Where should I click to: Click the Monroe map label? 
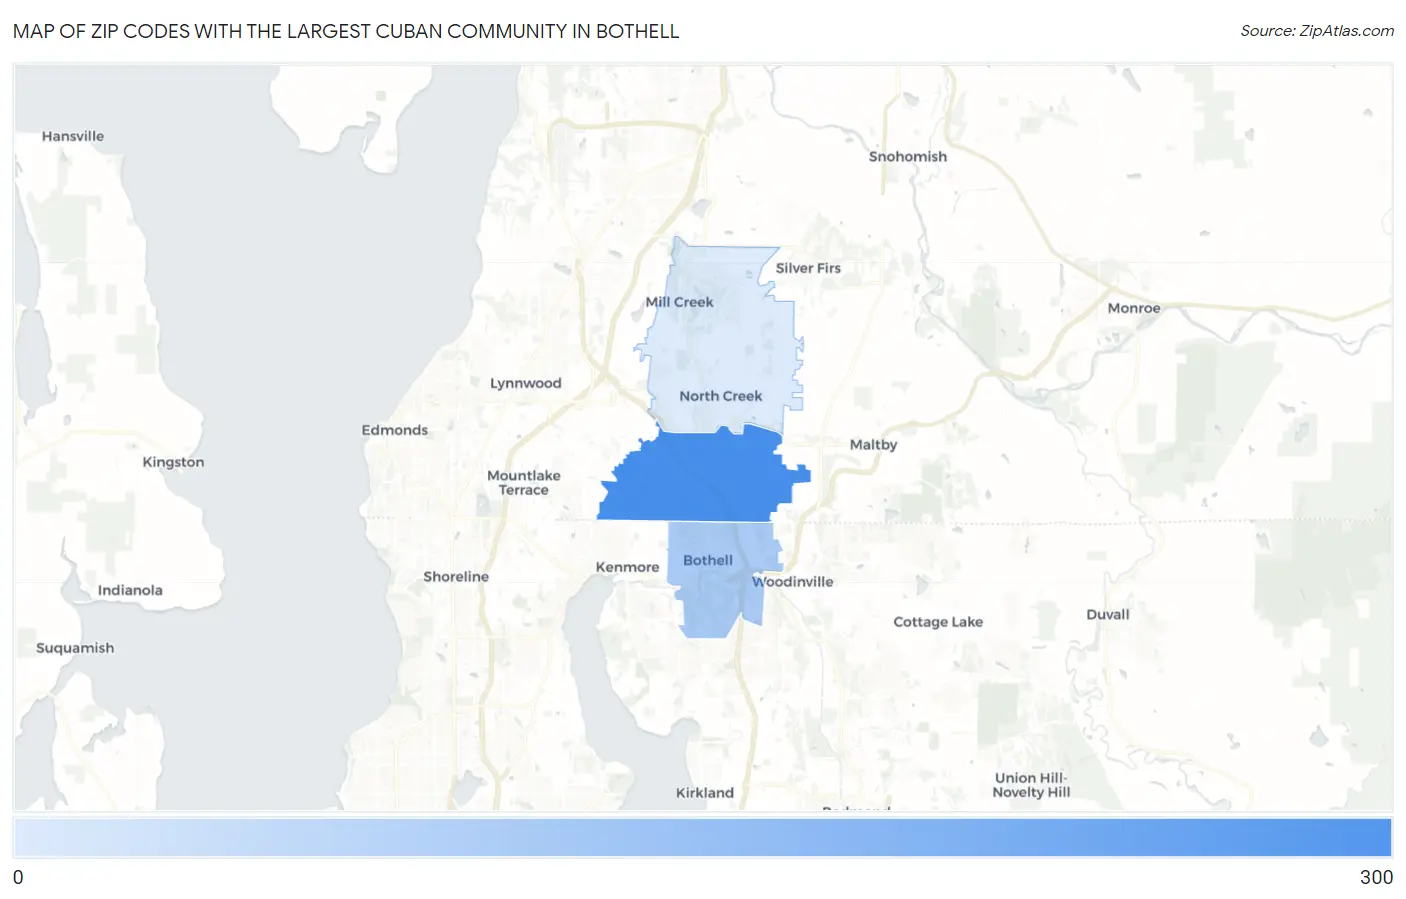(x=1134, y=308)
